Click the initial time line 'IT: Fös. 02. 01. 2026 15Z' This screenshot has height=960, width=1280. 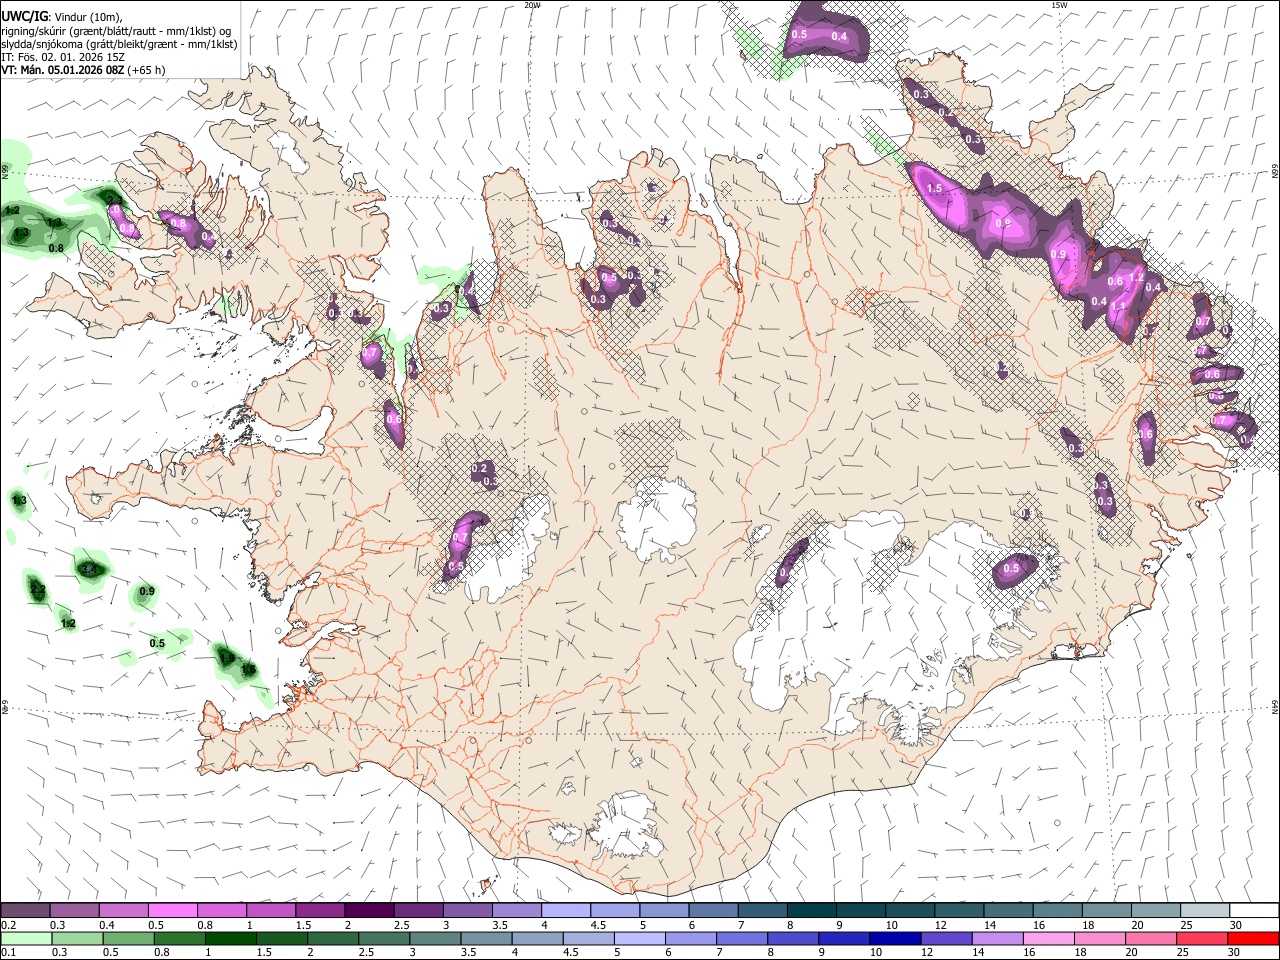point(63,57)
